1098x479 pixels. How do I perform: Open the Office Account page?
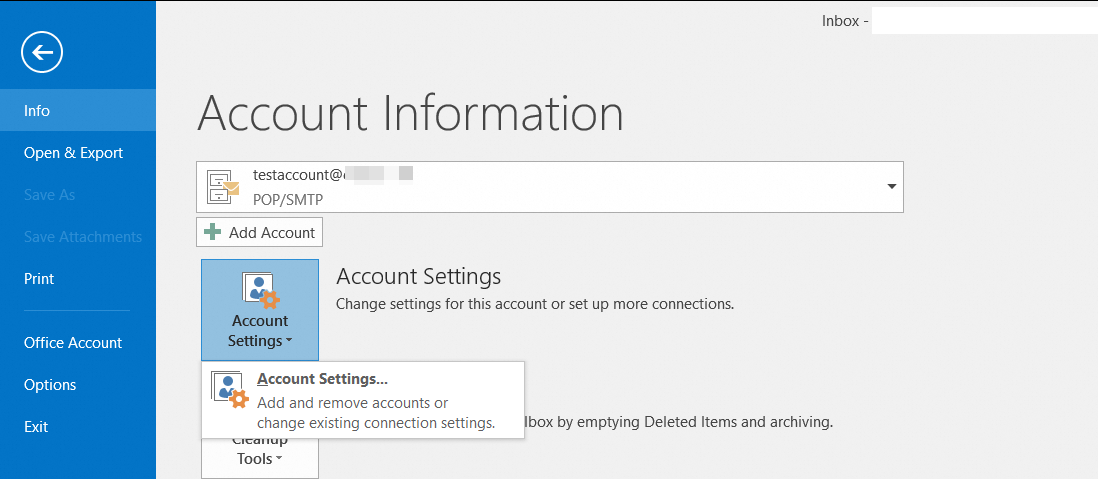pos(73,343)
